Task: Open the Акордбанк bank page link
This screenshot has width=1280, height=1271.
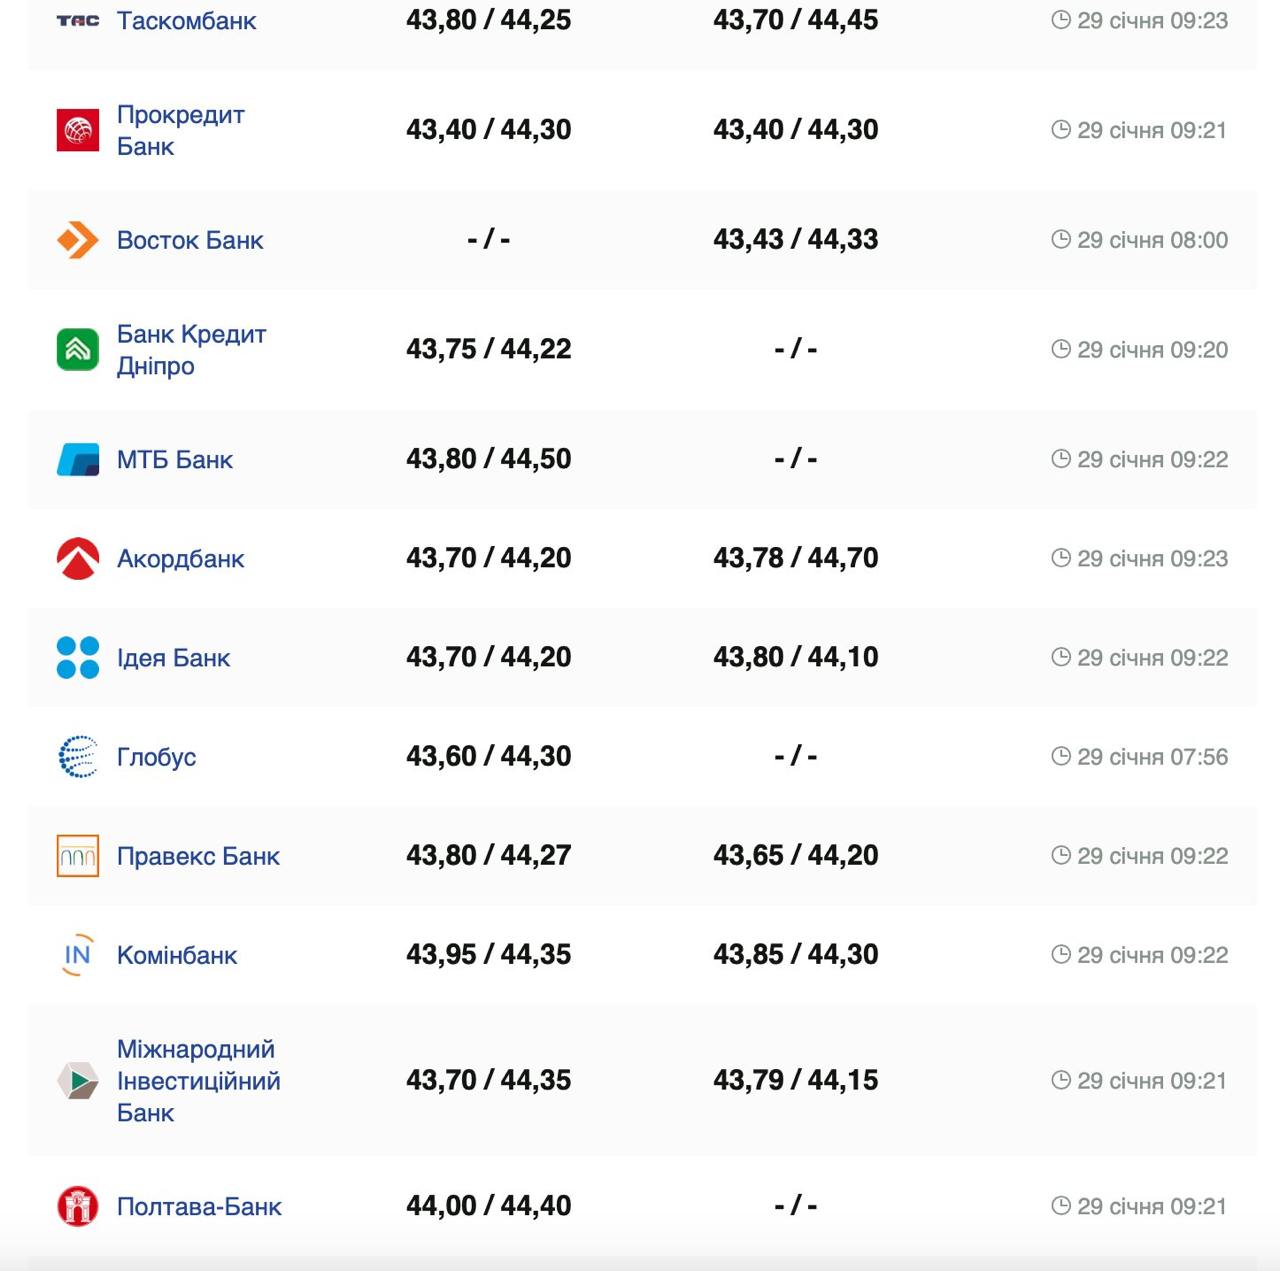Action: [181, 559]
